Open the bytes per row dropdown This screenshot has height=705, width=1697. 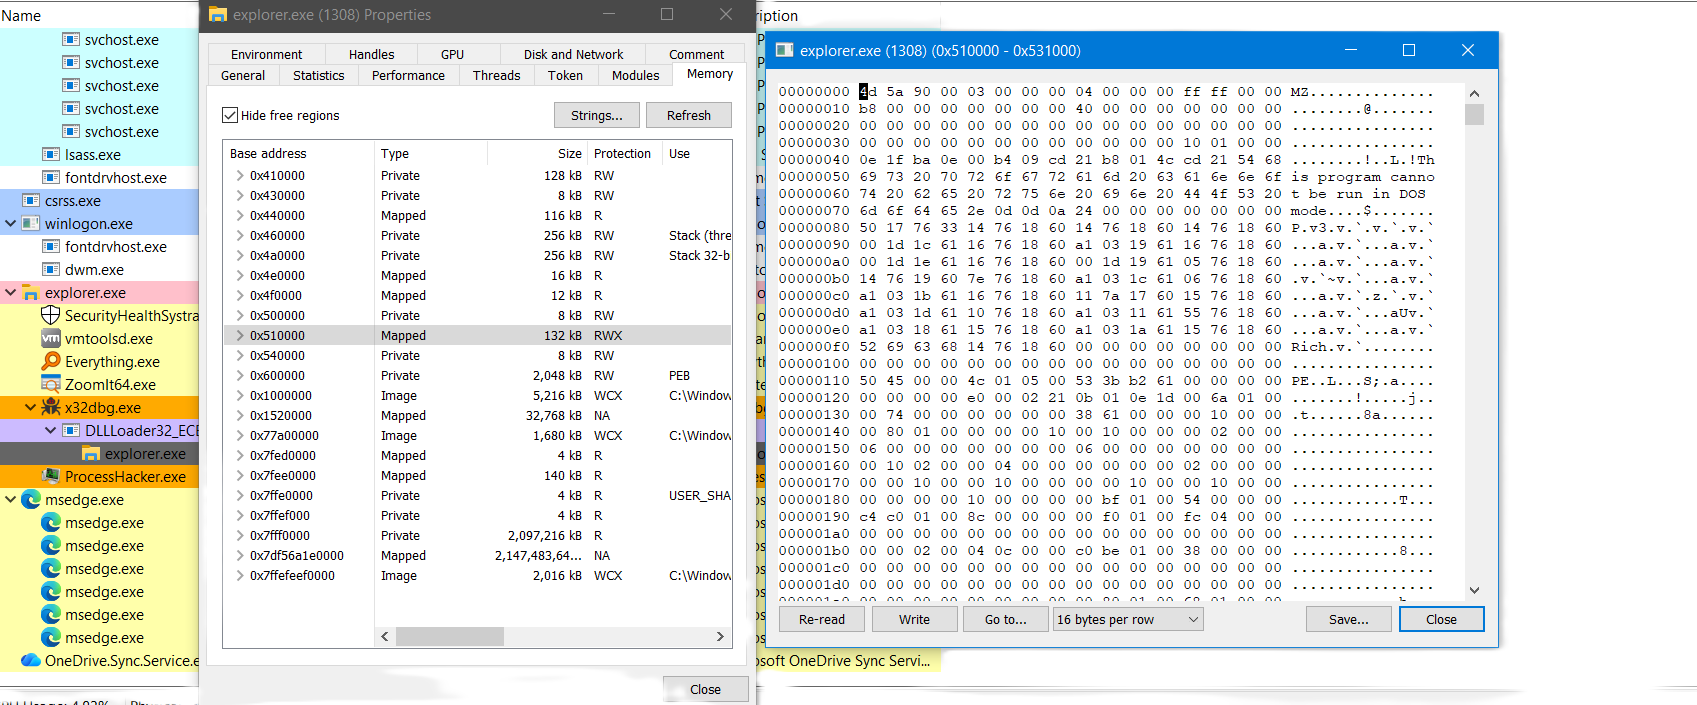tap(1127, 620)
